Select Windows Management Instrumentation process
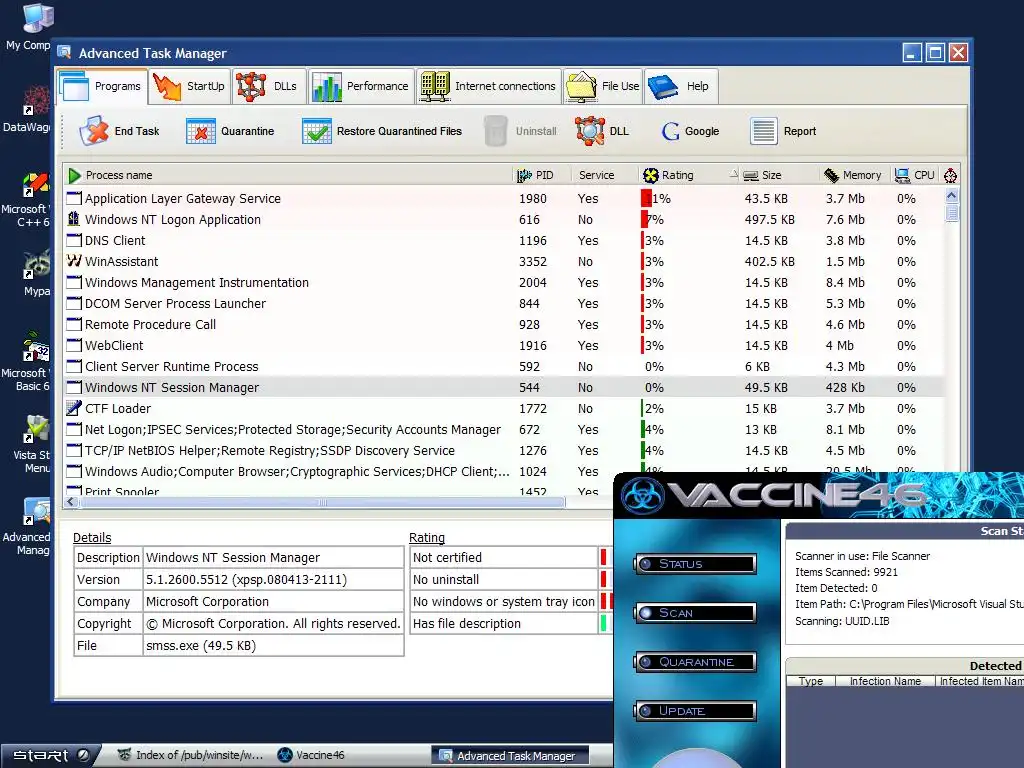This screenshot has height=768, width=1024. 503,282
